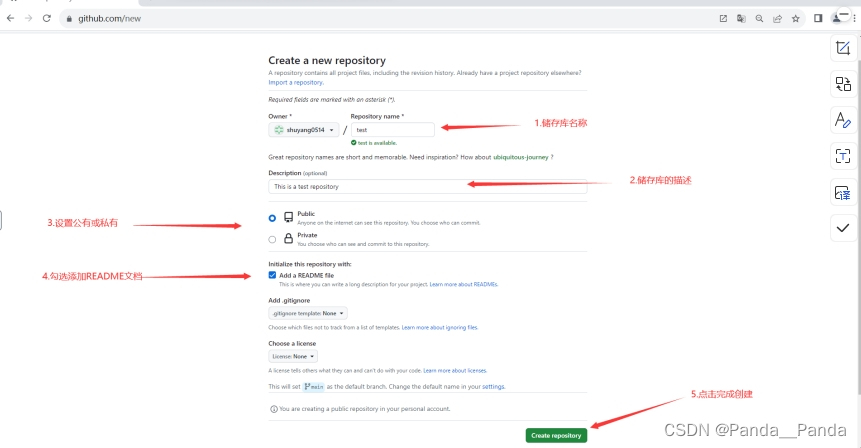This screenshot has height=448, width=861.
Task: Click the translate icon in right sidebar
Action: (x=843, y=193)
